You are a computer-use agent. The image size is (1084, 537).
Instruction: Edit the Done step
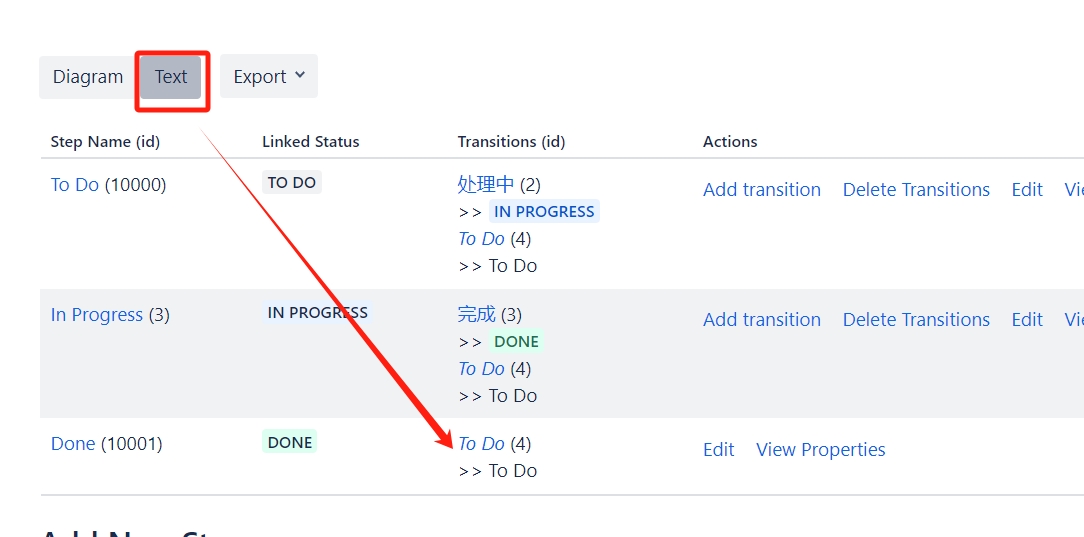[719, 450]
